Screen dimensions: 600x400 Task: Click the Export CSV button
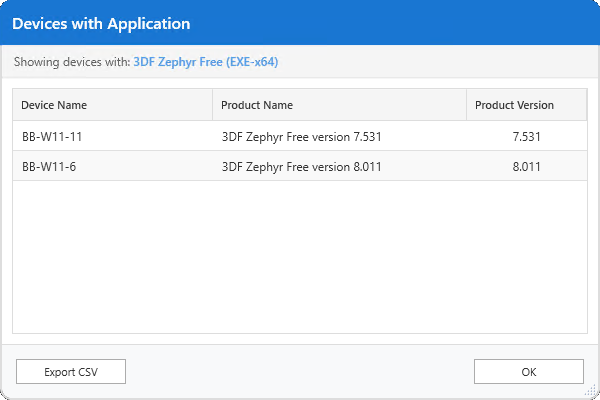[x=71, y=371]
